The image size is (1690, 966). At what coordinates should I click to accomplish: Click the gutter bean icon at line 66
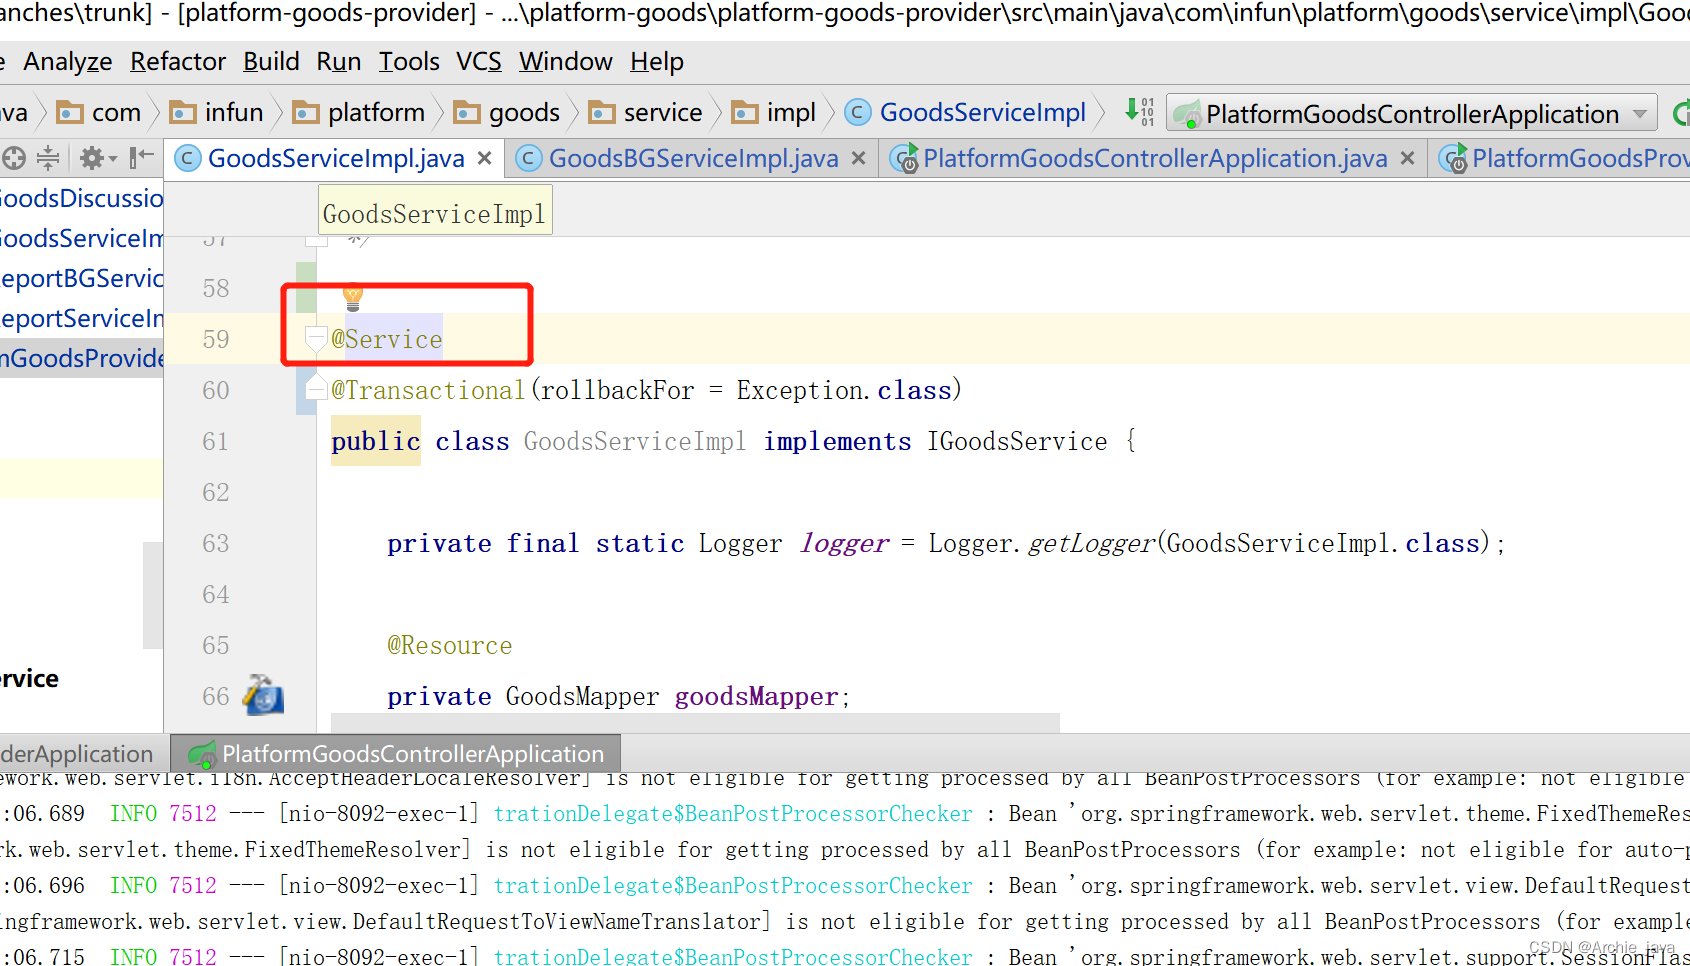click(x=264, y=695)
